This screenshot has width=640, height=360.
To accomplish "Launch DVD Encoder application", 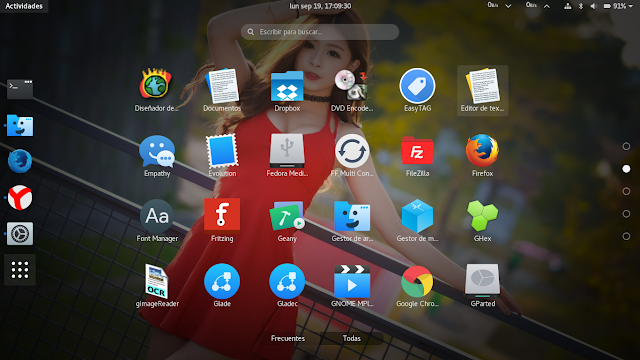I will coord(351,85).
